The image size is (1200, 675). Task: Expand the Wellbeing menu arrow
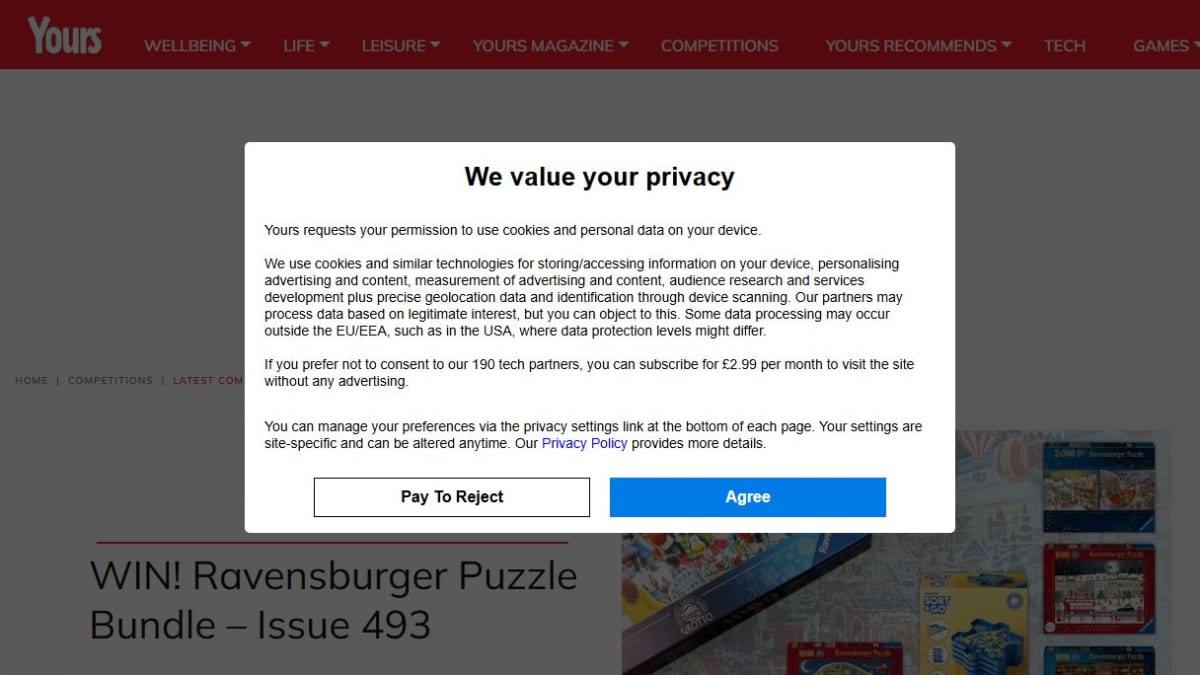[246, 45]
